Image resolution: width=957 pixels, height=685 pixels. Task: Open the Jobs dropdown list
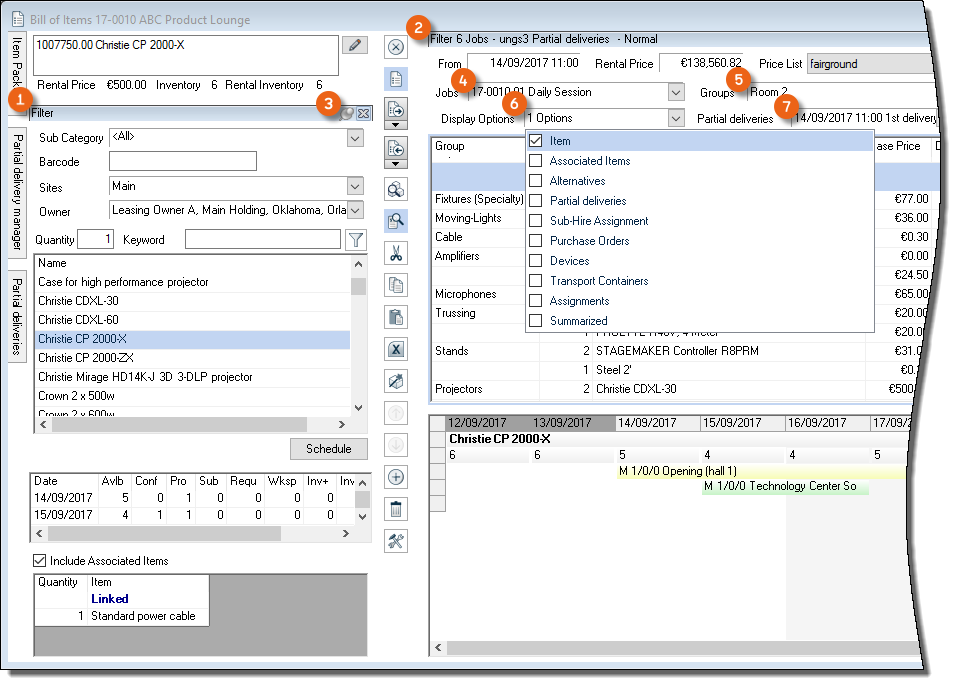tap(675, 93)
